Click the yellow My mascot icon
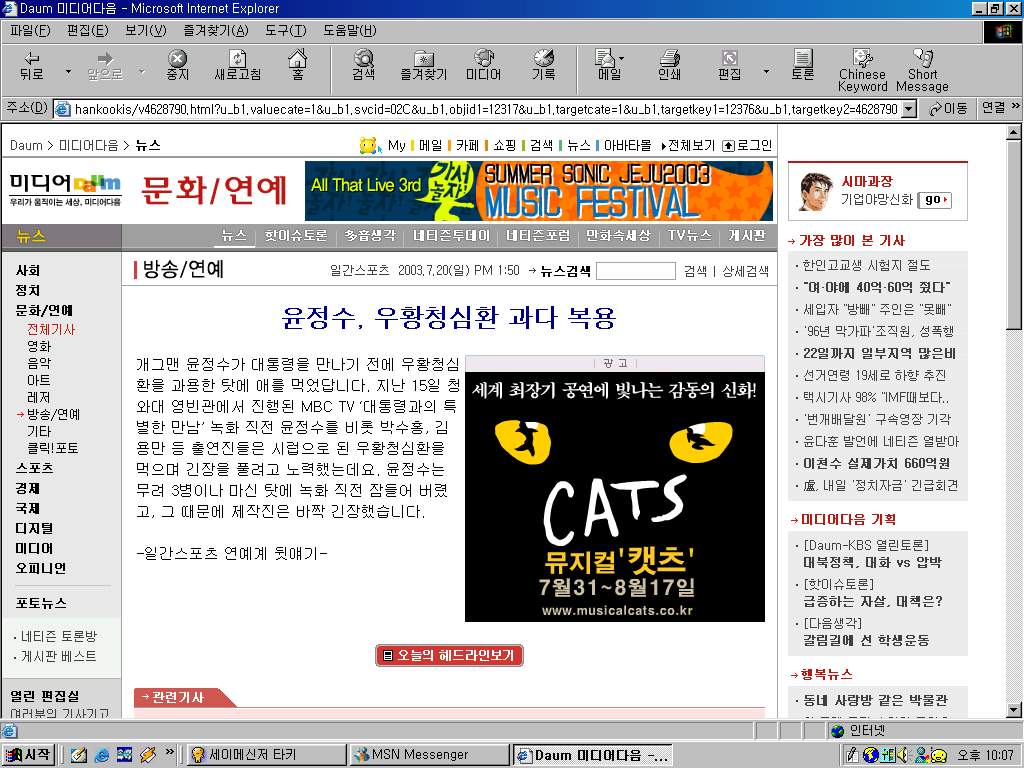This screenshot has width=1024, height=768. 370,145
